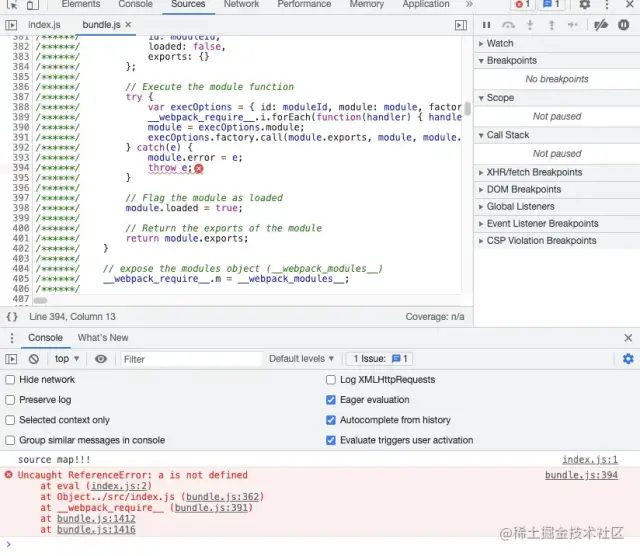Viewport: 640px width, 556px height.
Task: Show more DevTools tabs chevron
Action: click(469, 4)
